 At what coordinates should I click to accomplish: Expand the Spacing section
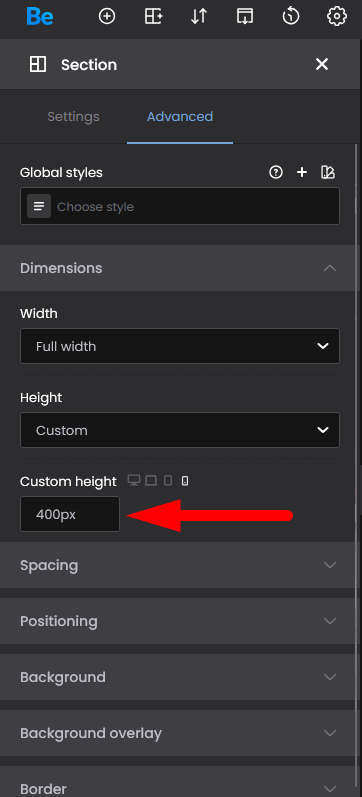[178, 565]
